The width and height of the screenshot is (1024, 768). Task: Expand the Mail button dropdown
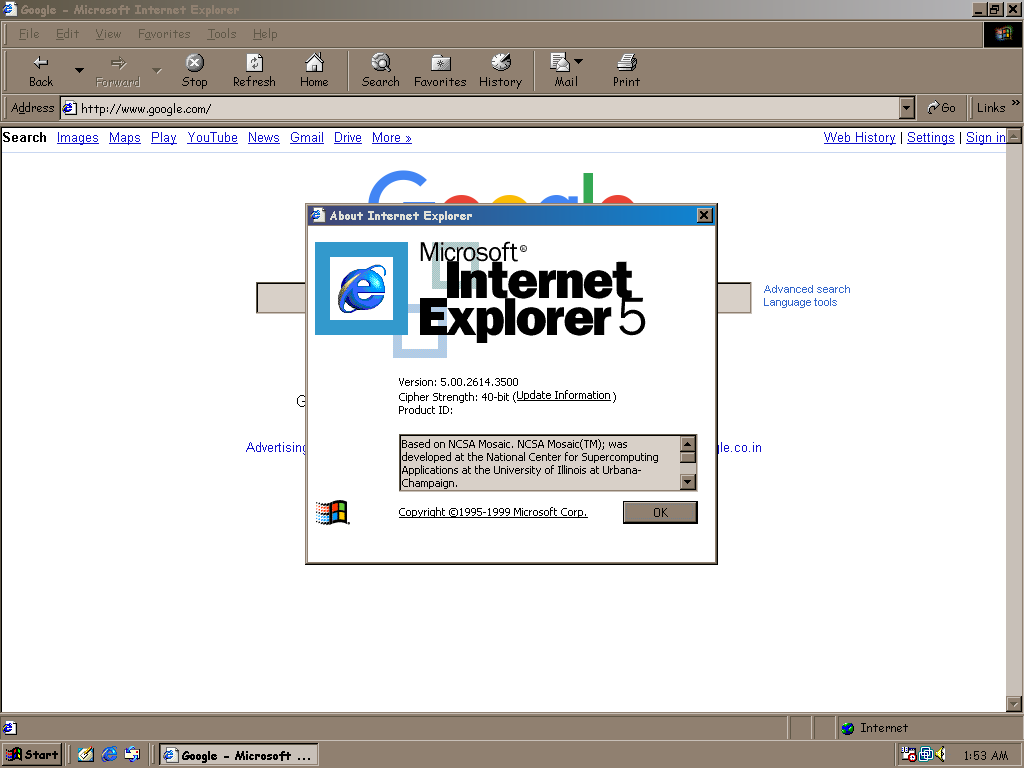point(578,62)
